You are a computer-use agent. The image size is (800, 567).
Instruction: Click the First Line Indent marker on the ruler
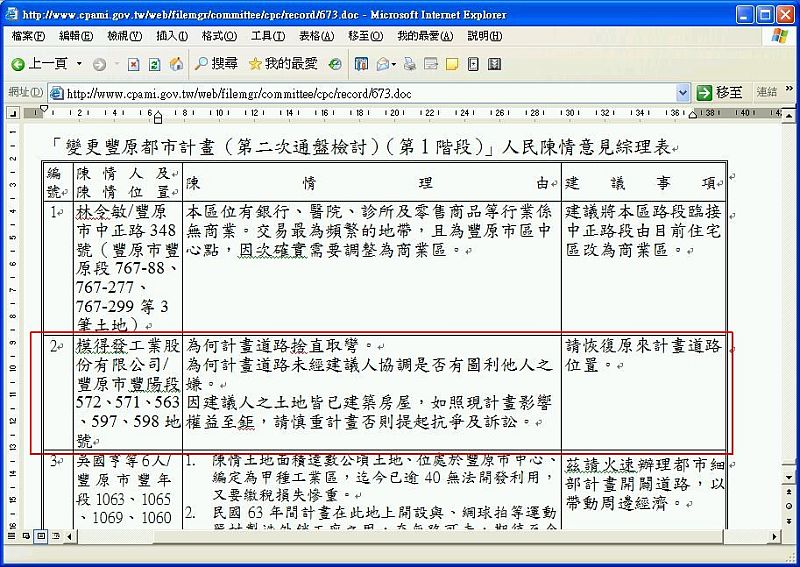44,108
